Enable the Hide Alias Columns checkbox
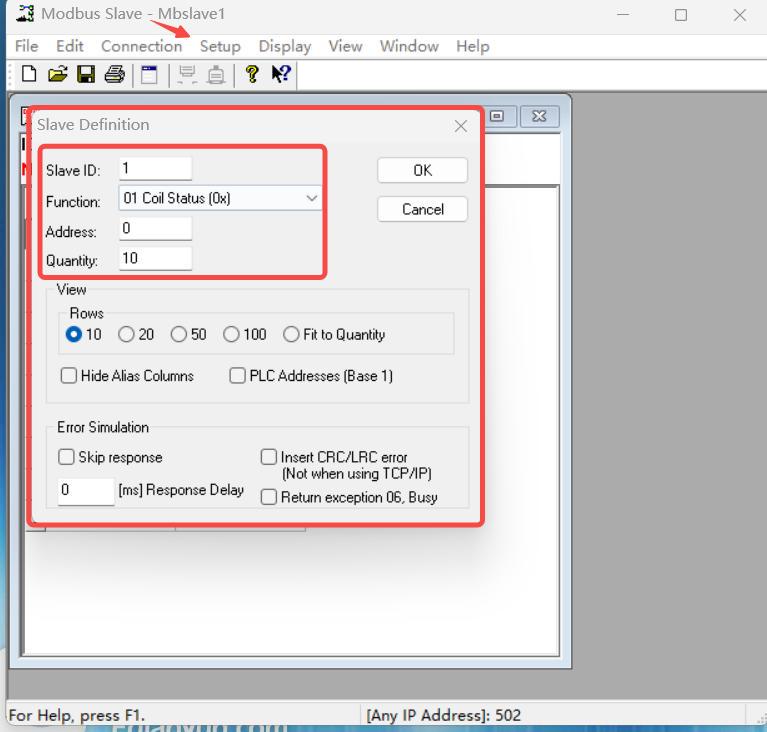The image size is (767, 732). click(x=69, y=376)
